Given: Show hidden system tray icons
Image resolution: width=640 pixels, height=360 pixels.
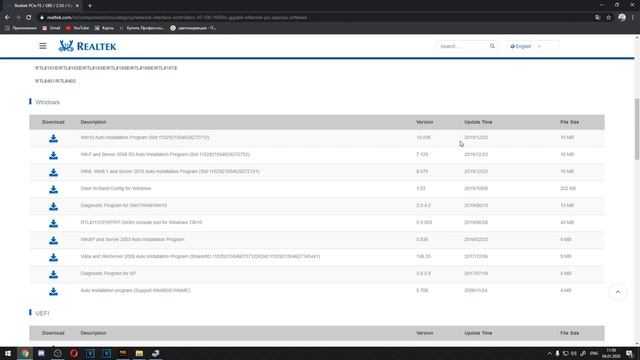Looking at the screenshot, I should coord(549,353).
